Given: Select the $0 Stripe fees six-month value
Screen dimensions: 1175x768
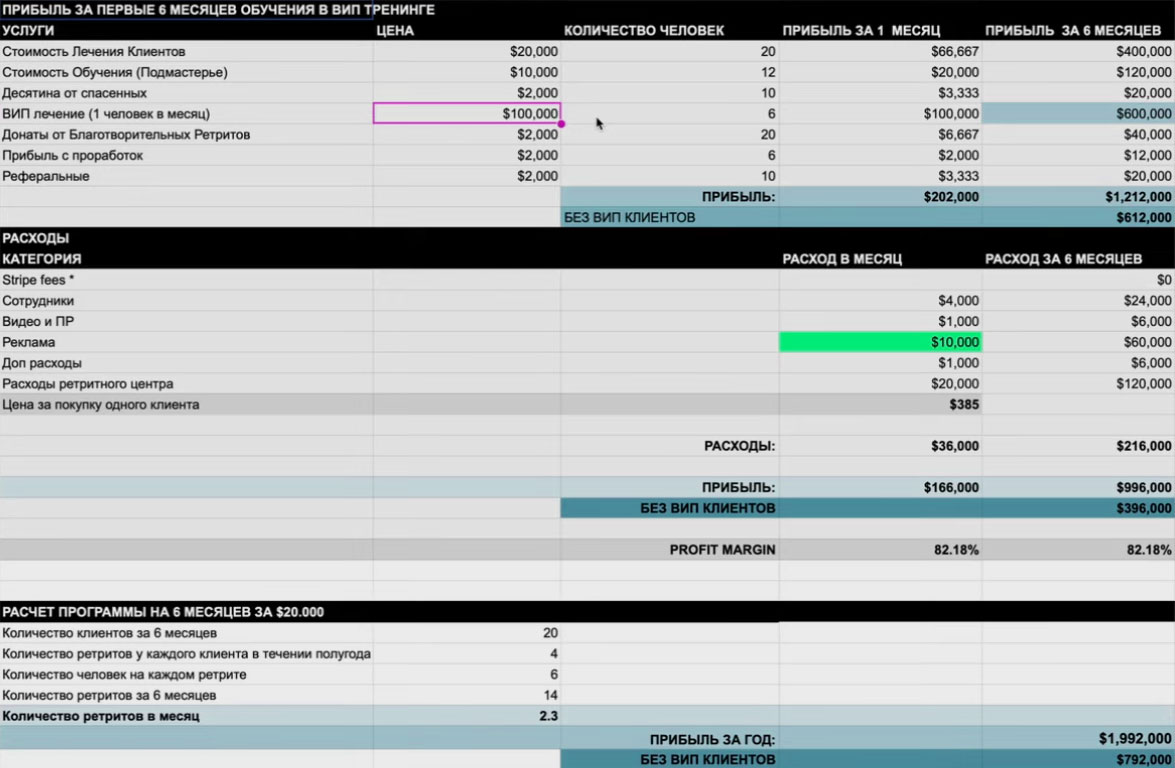Looking at the screenshot, I should pyautogui.click(x=1078, y=279).
